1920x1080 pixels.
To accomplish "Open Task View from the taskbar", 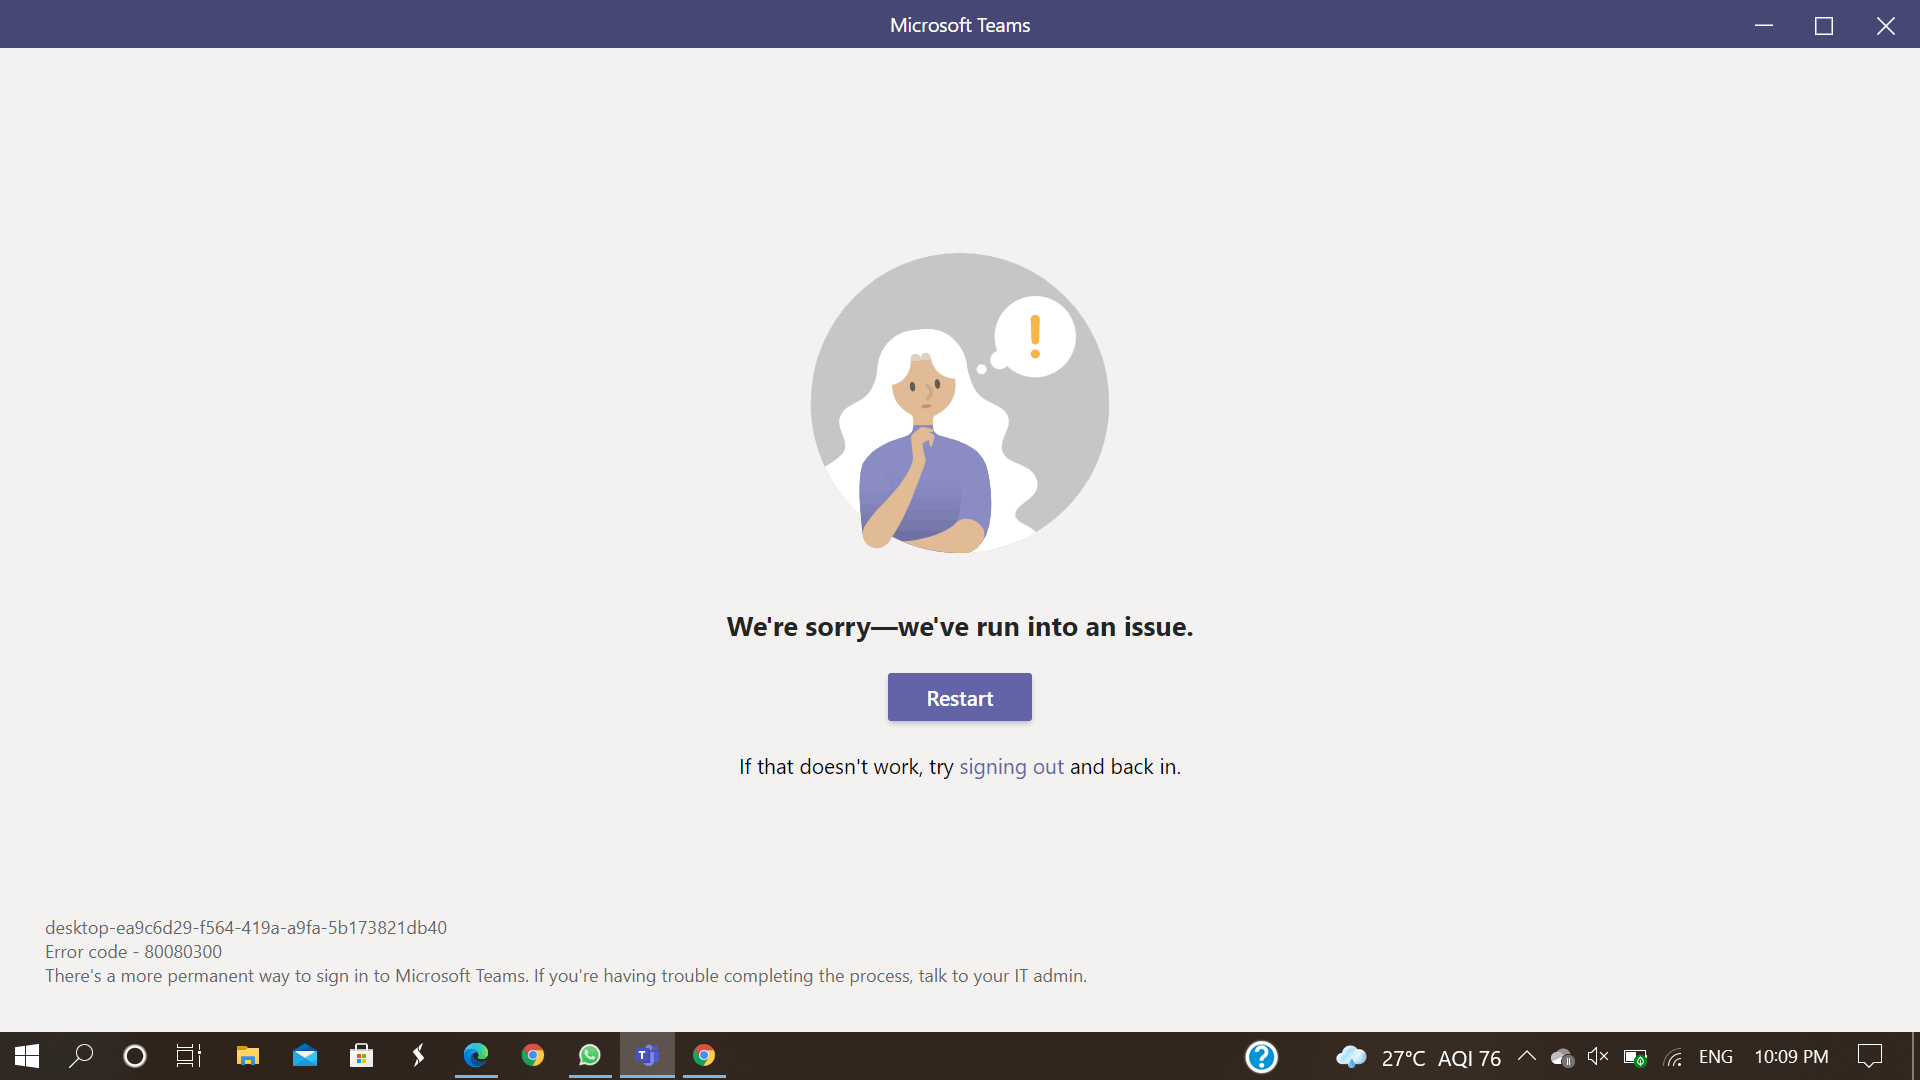I will tap(189, 1056).
